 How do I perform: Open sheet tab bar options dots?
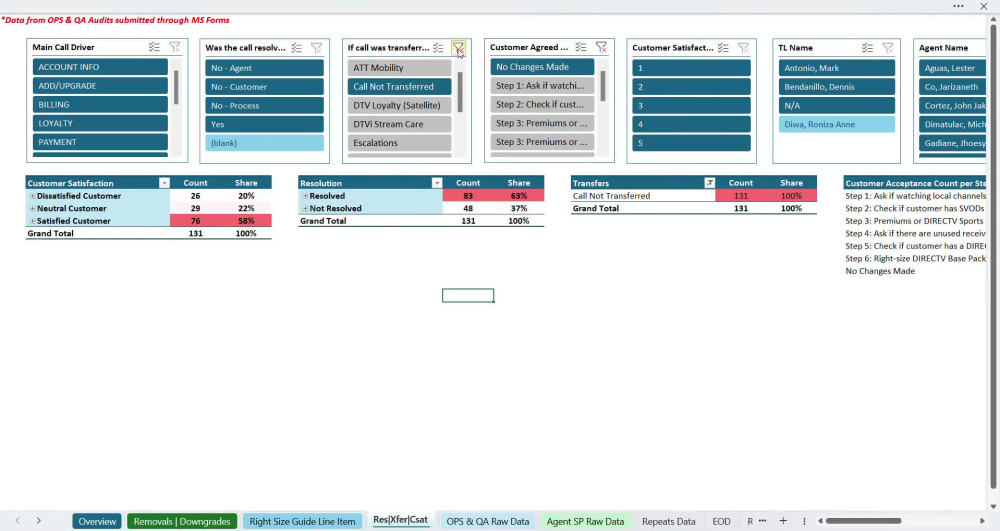[x=804, y=521]
